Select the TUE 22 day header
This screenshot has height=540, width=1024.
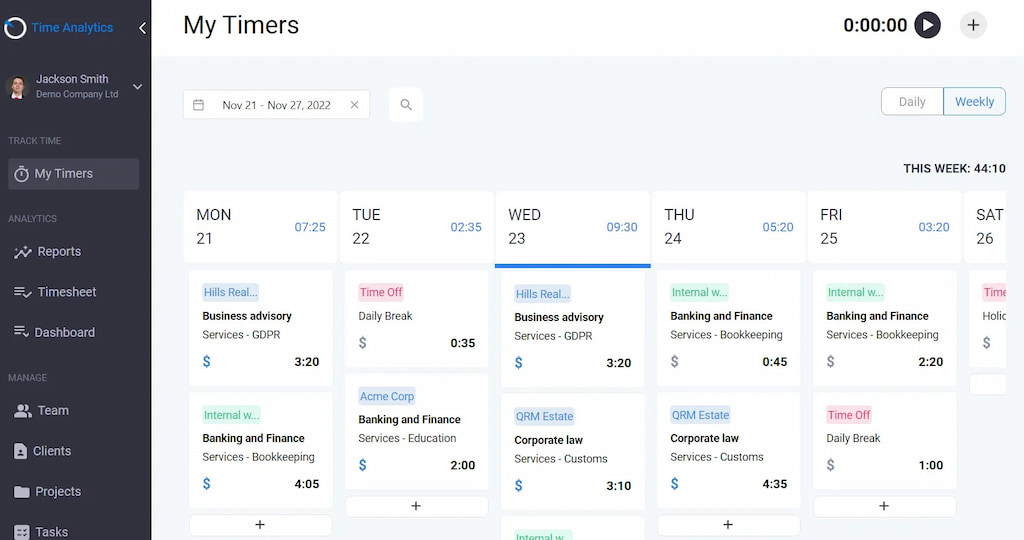(417, 227)
